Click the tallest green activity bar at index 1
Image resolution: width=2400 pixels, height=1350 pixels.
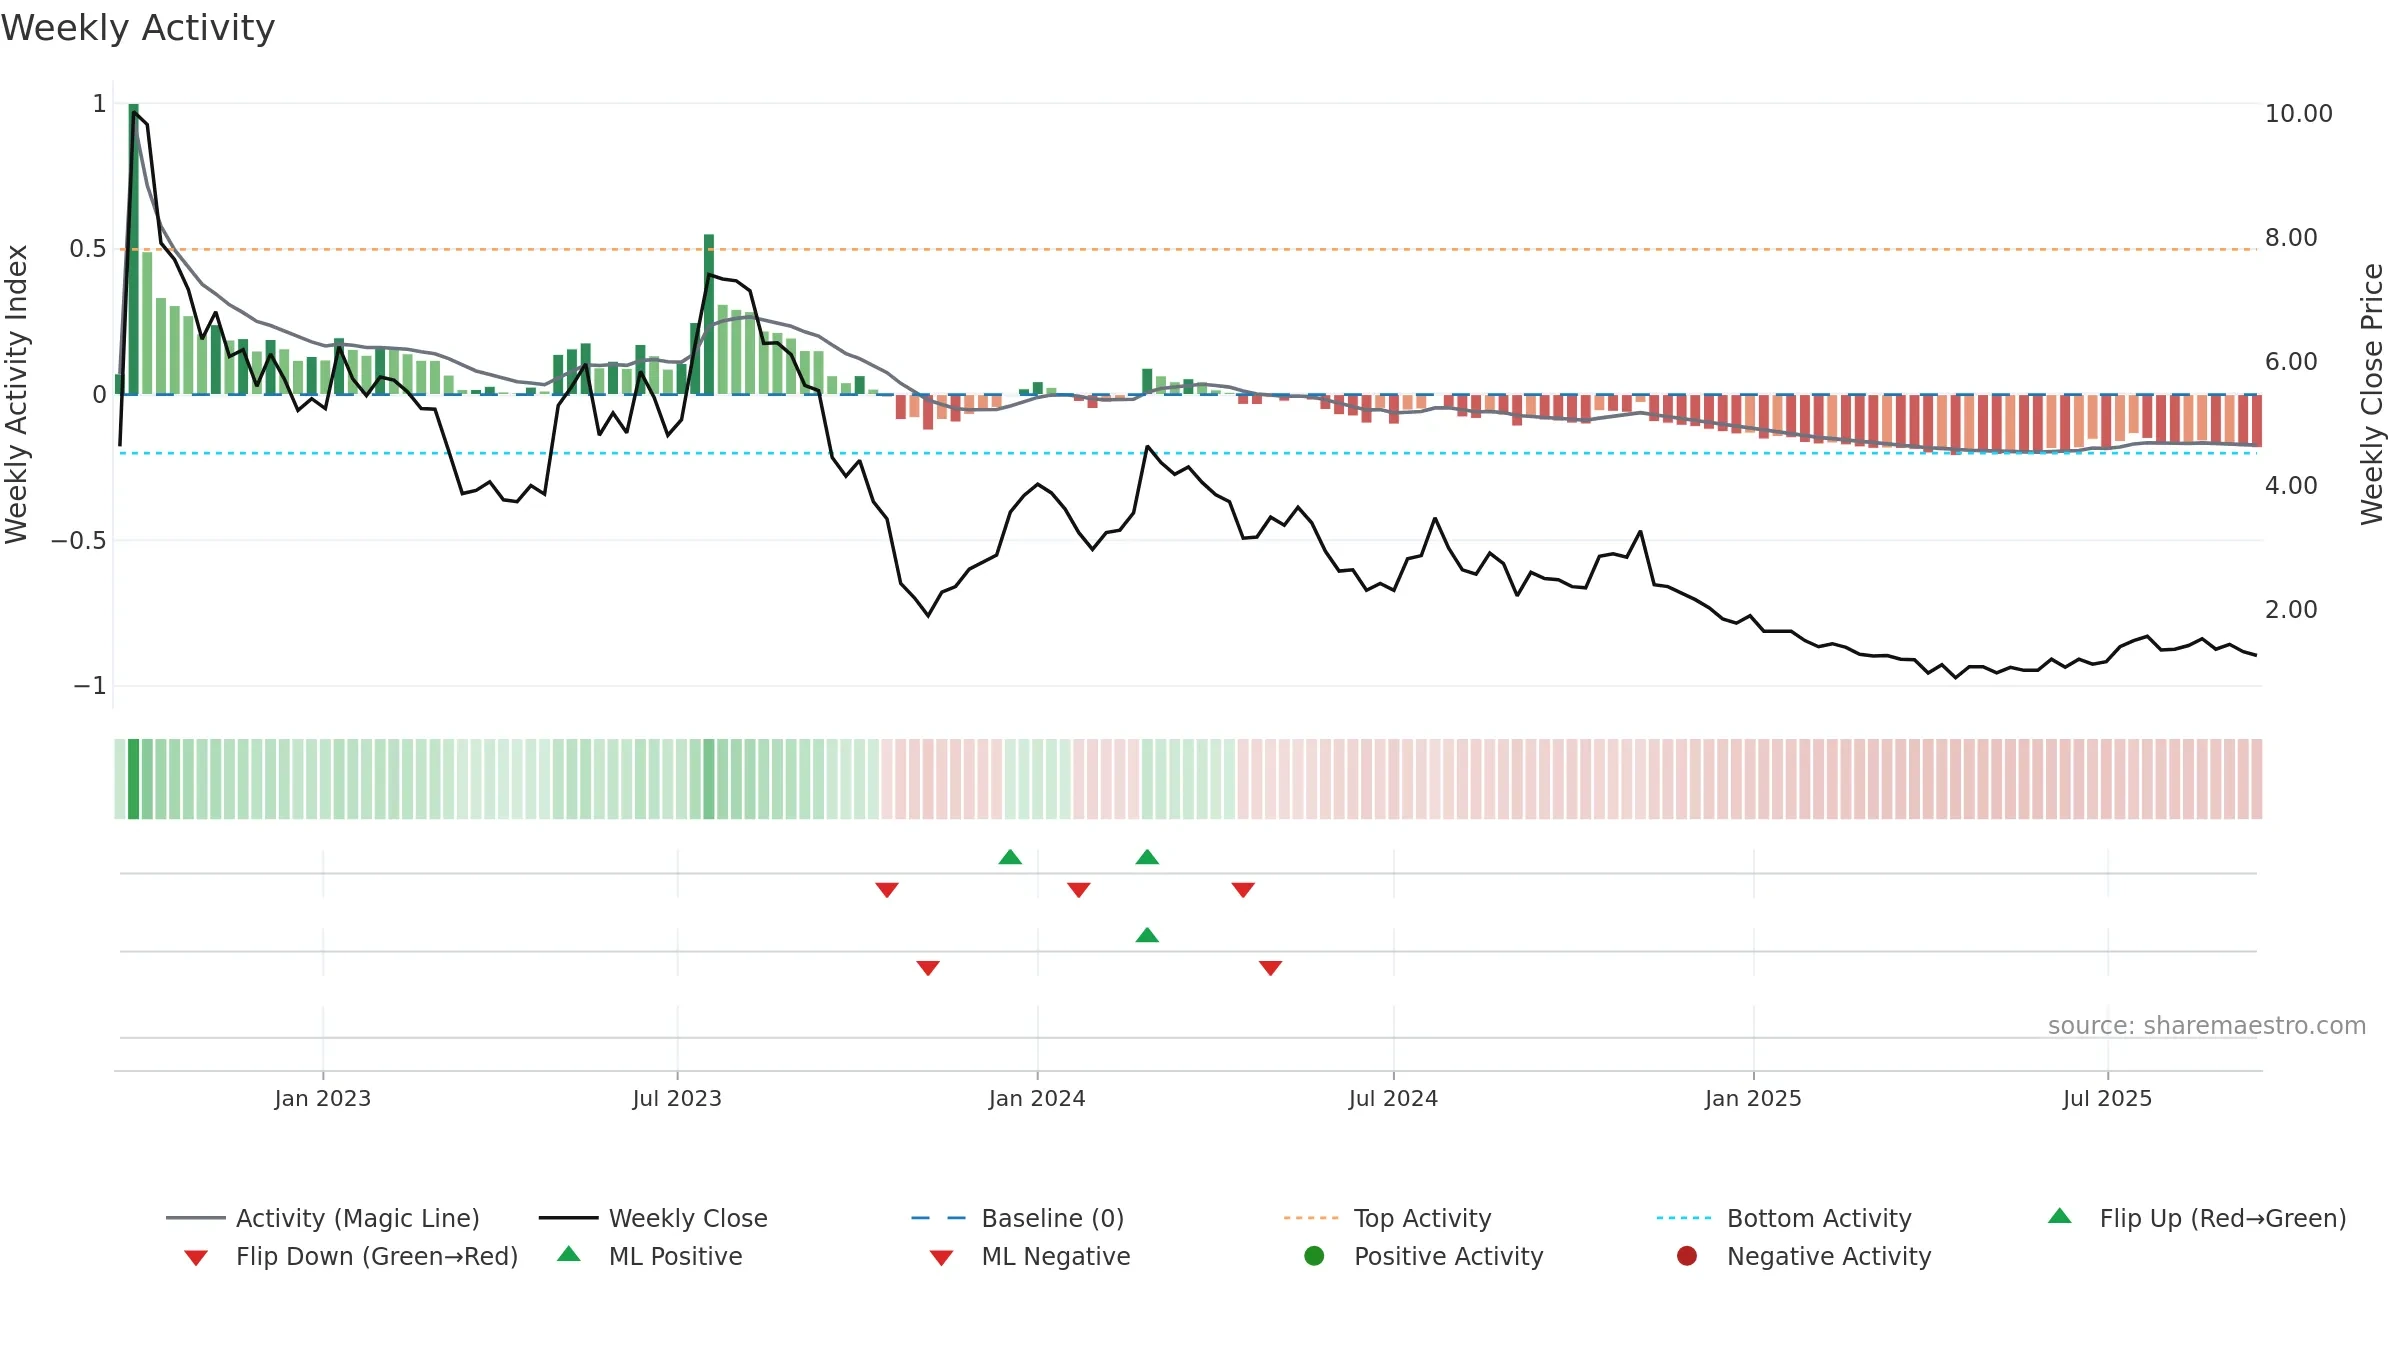(x=133, y=249)
